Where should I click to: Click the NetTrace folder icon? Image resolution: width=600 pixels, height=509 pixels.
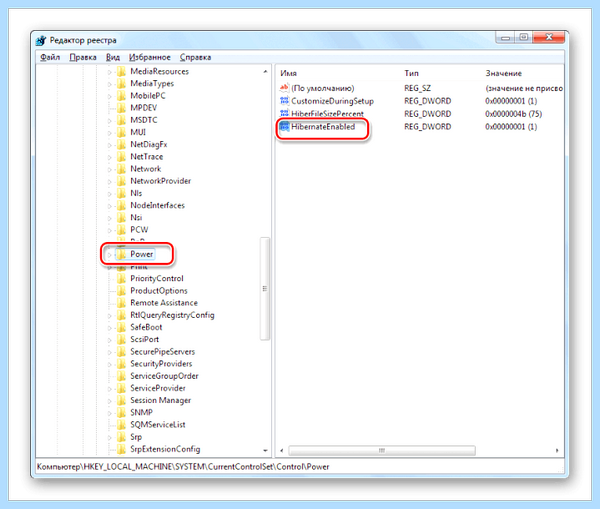(x=121, y=157)
